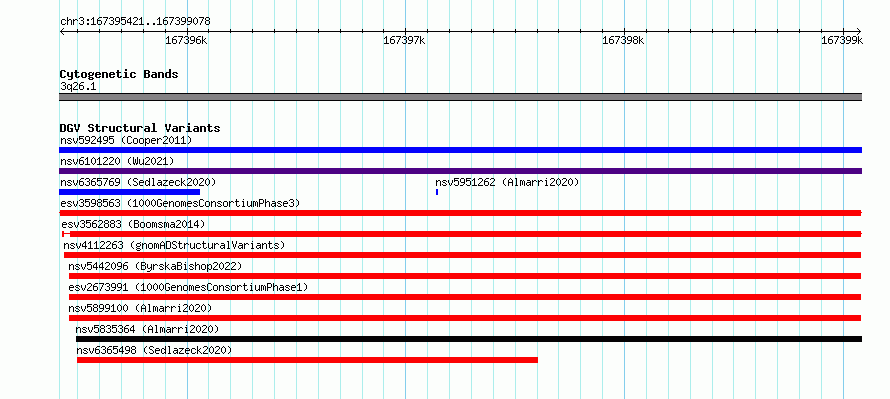Select the red nsv6365498 variant bar
This screenshot has width=890, height=399.
coord(307,360)
